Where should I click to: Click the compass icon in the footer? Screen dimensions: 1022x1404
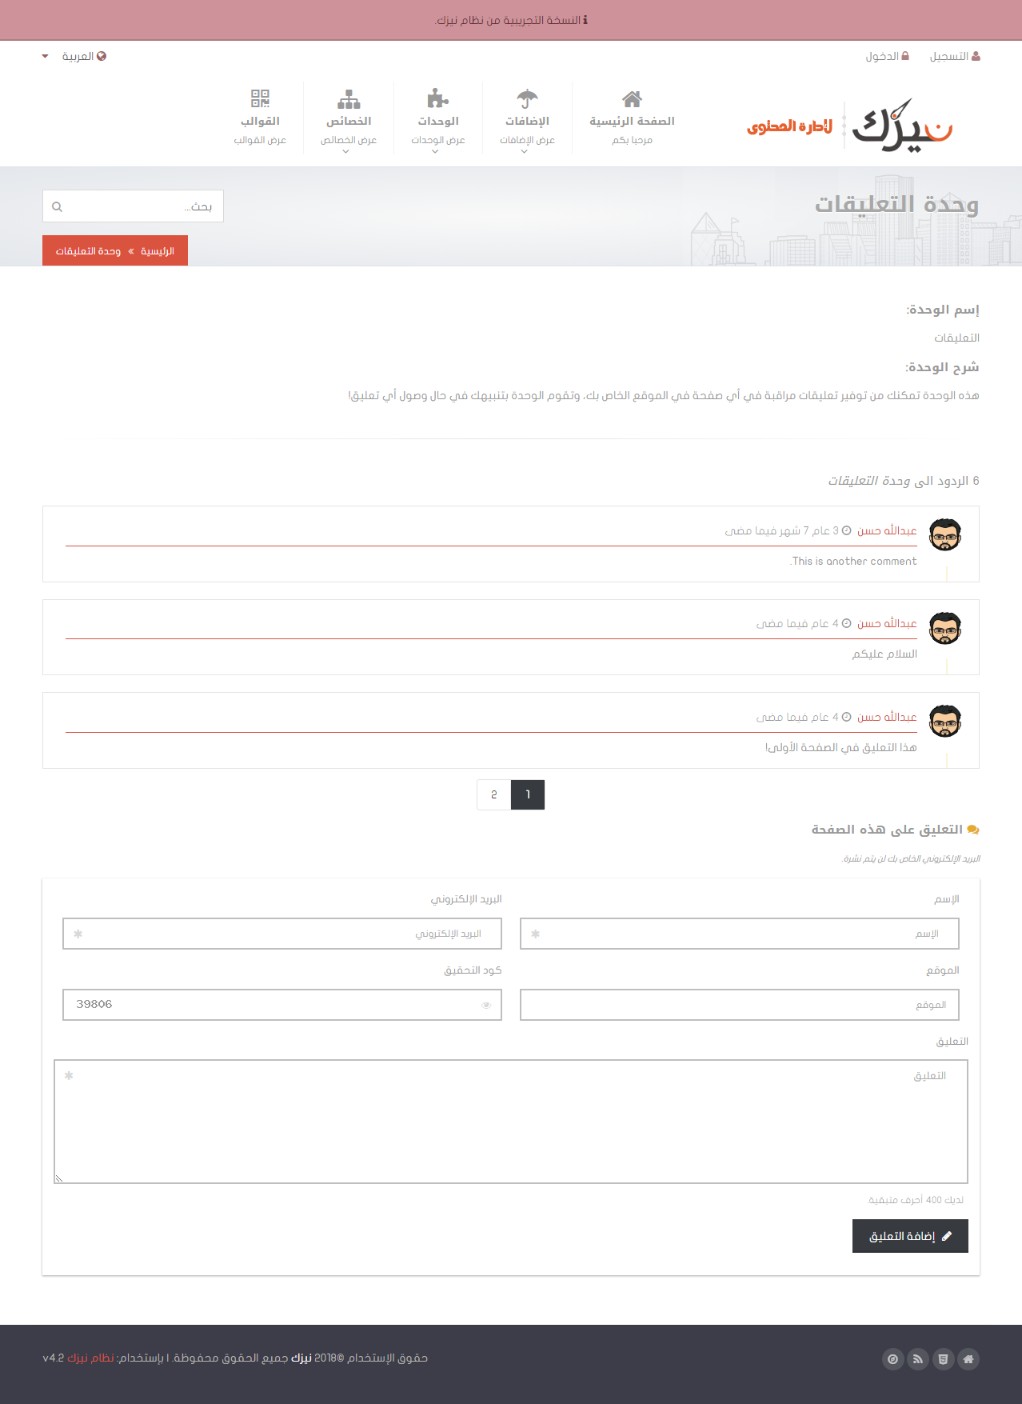point(893,1359)
